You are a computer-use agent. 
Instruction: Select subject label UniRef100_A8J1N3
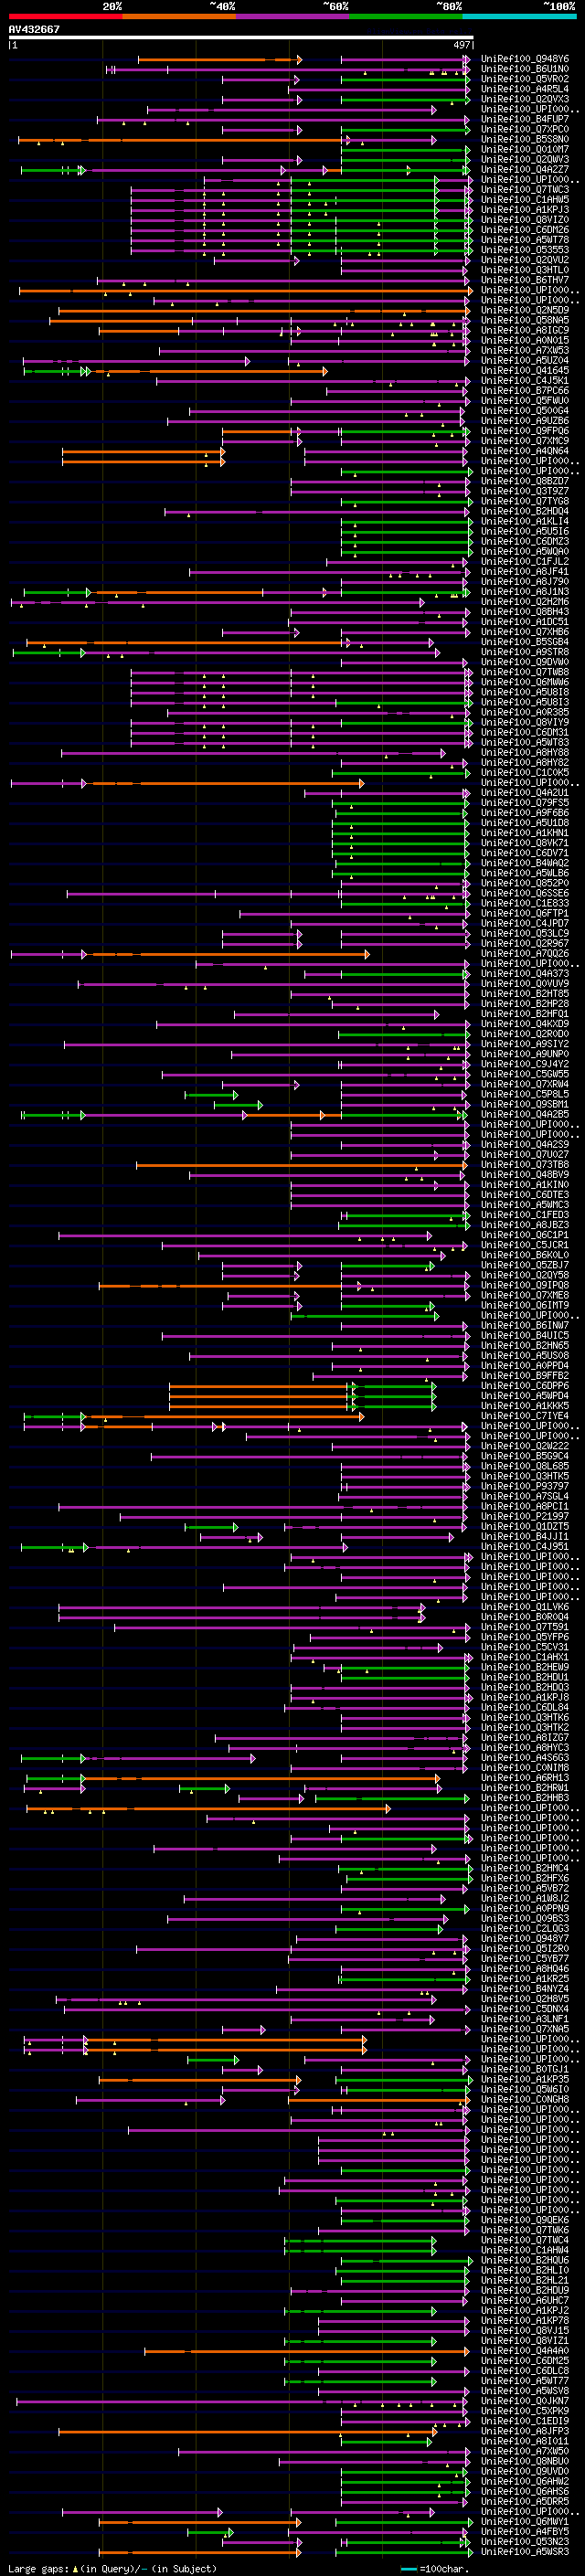coord(525,591)
